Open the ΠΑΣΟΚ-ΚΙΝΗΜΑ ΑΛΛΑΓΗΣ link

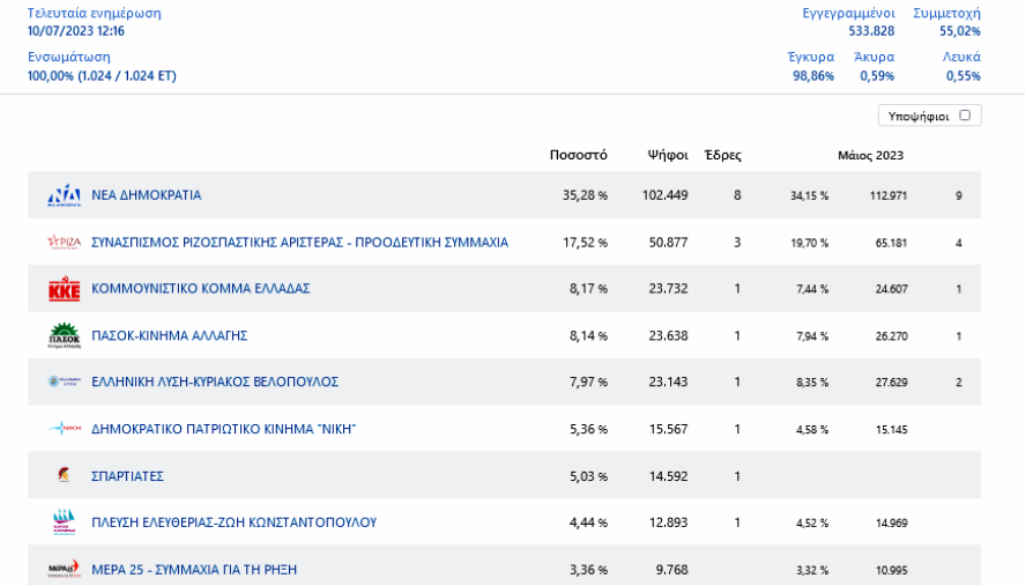(169, 336)
